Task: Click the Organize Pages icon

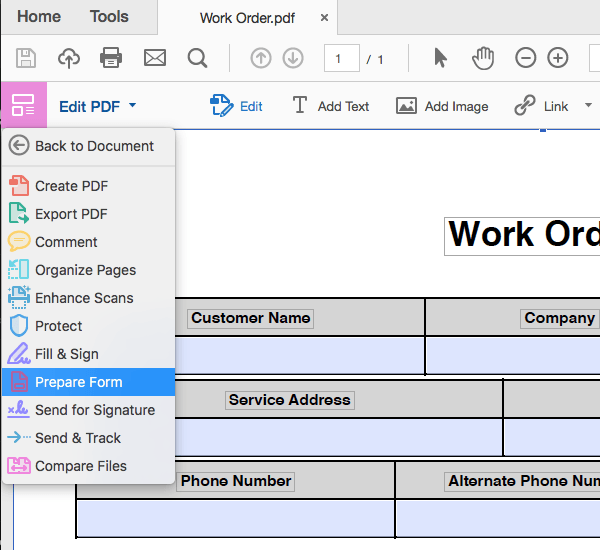Action: (x=18, y=269)
